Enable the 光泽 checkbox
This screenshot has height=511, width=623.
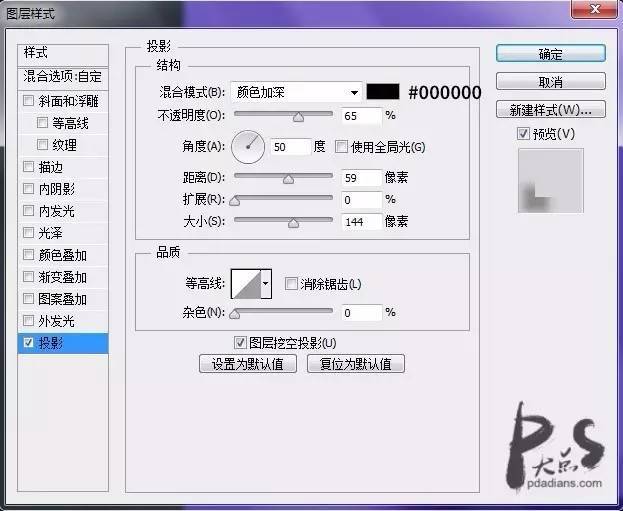(28, 232)
